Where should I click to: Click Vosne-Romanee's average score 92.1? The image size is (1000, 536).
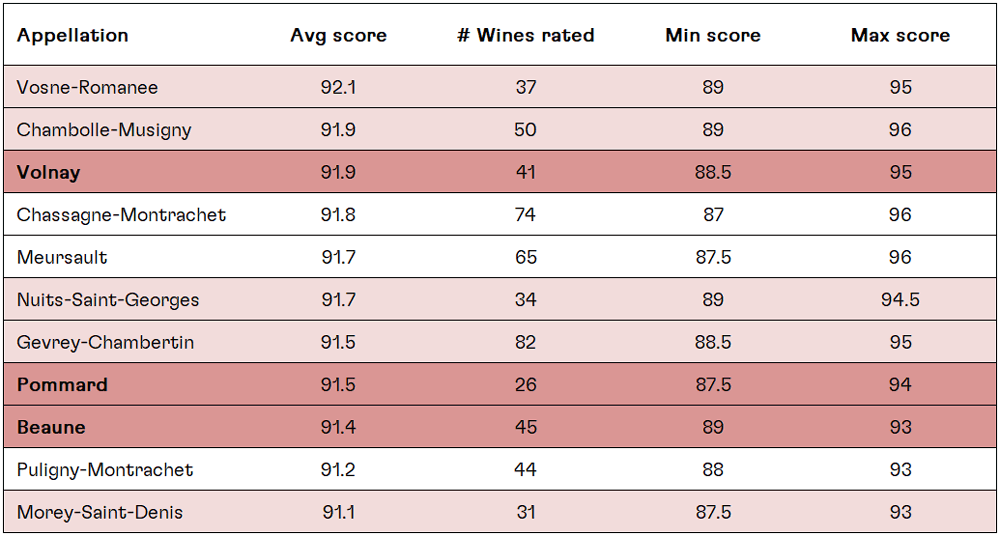338,88
